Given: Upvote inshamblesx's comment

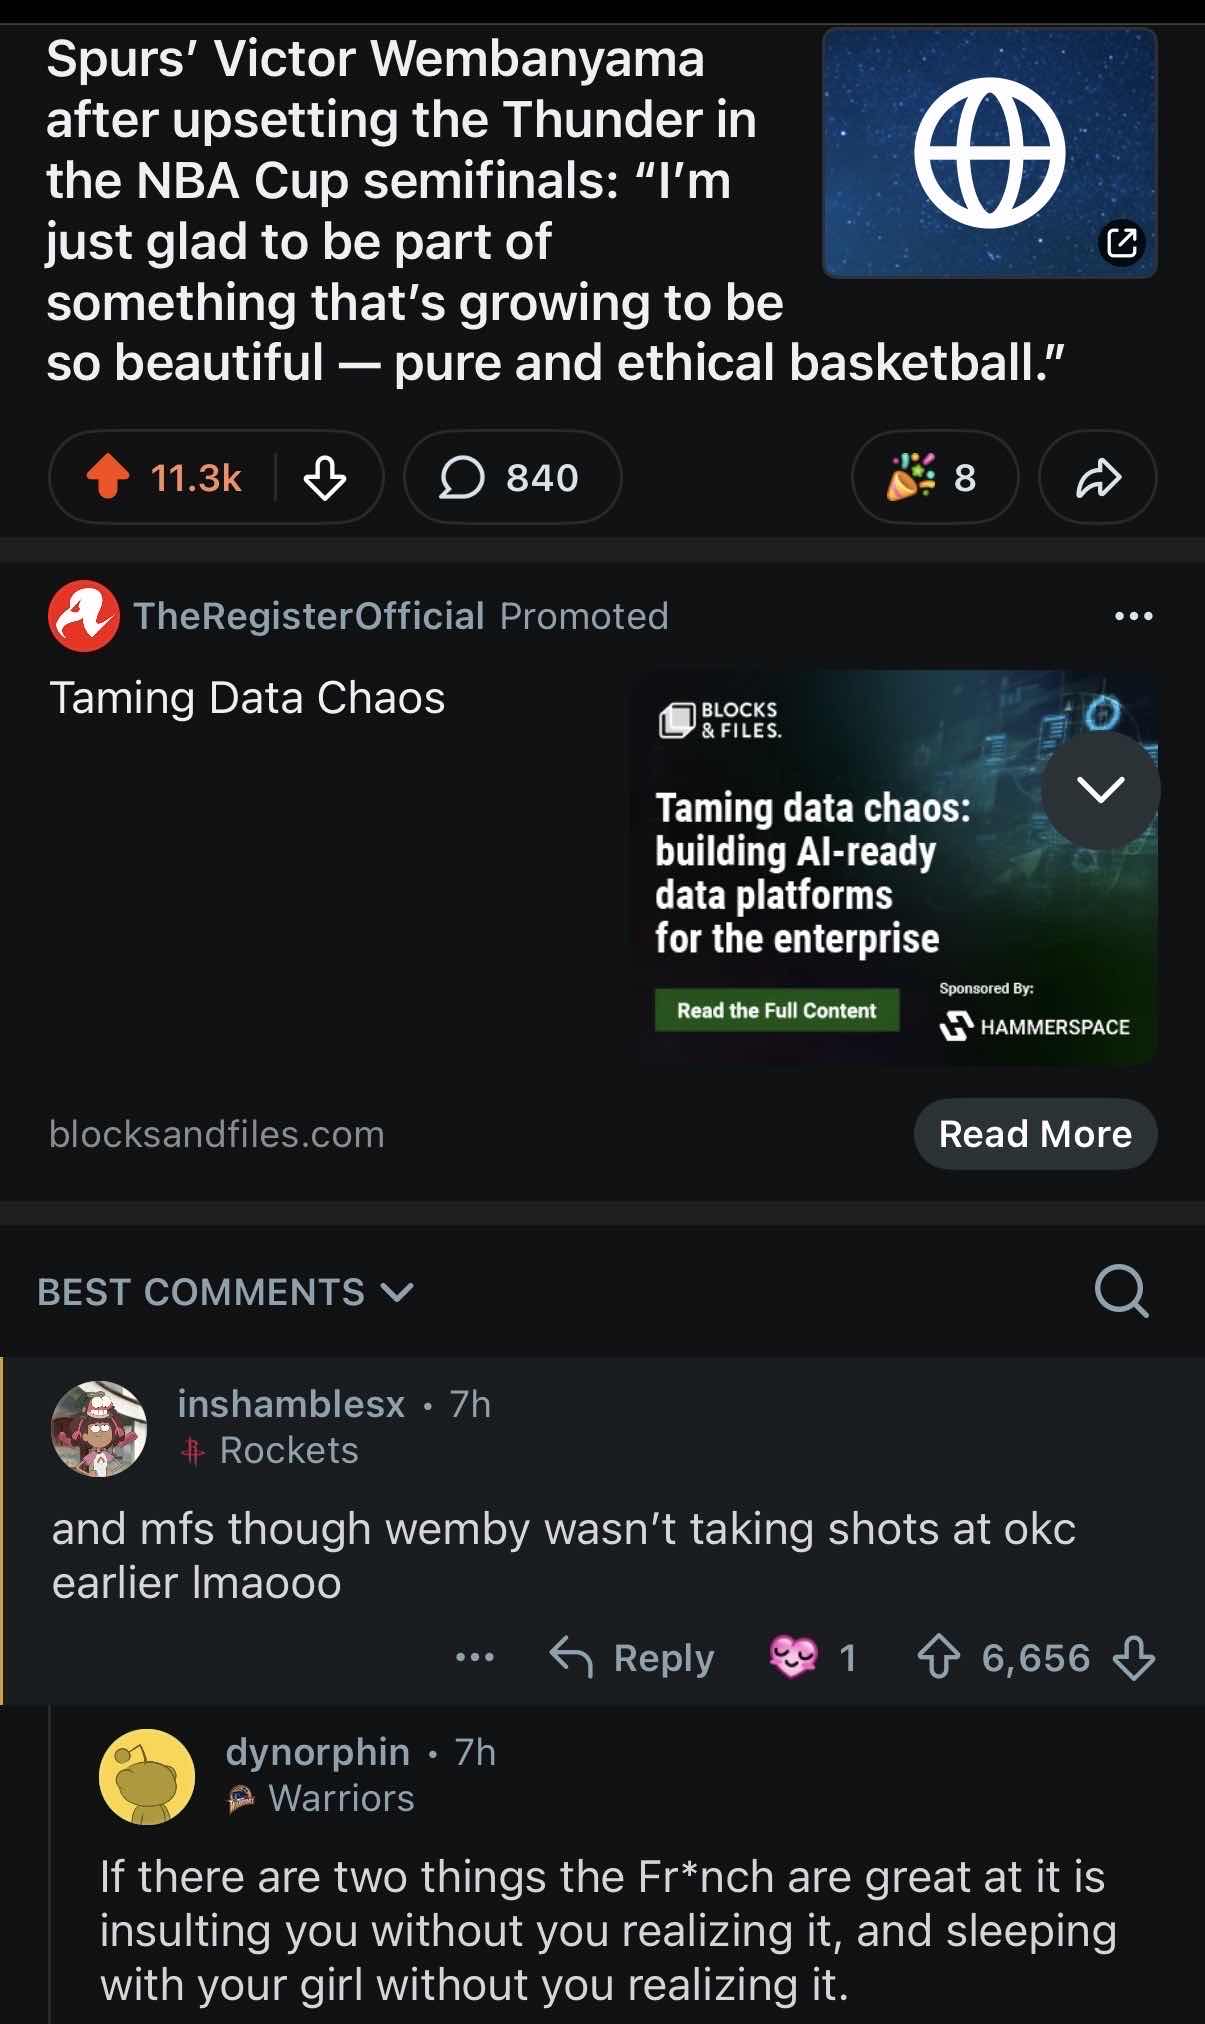Looking at the screenshot, I should tap(938, 1657).
